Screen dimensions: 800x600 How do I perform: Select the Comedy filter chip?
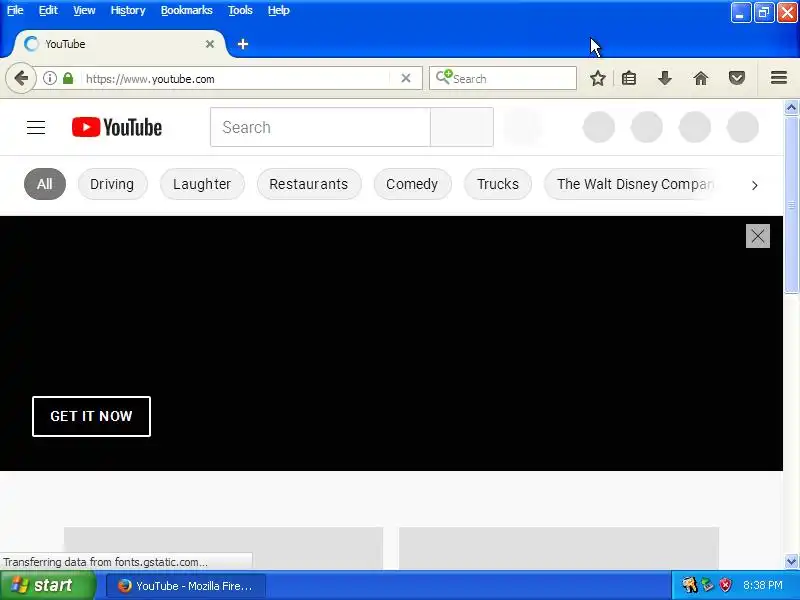click(412, 184)
